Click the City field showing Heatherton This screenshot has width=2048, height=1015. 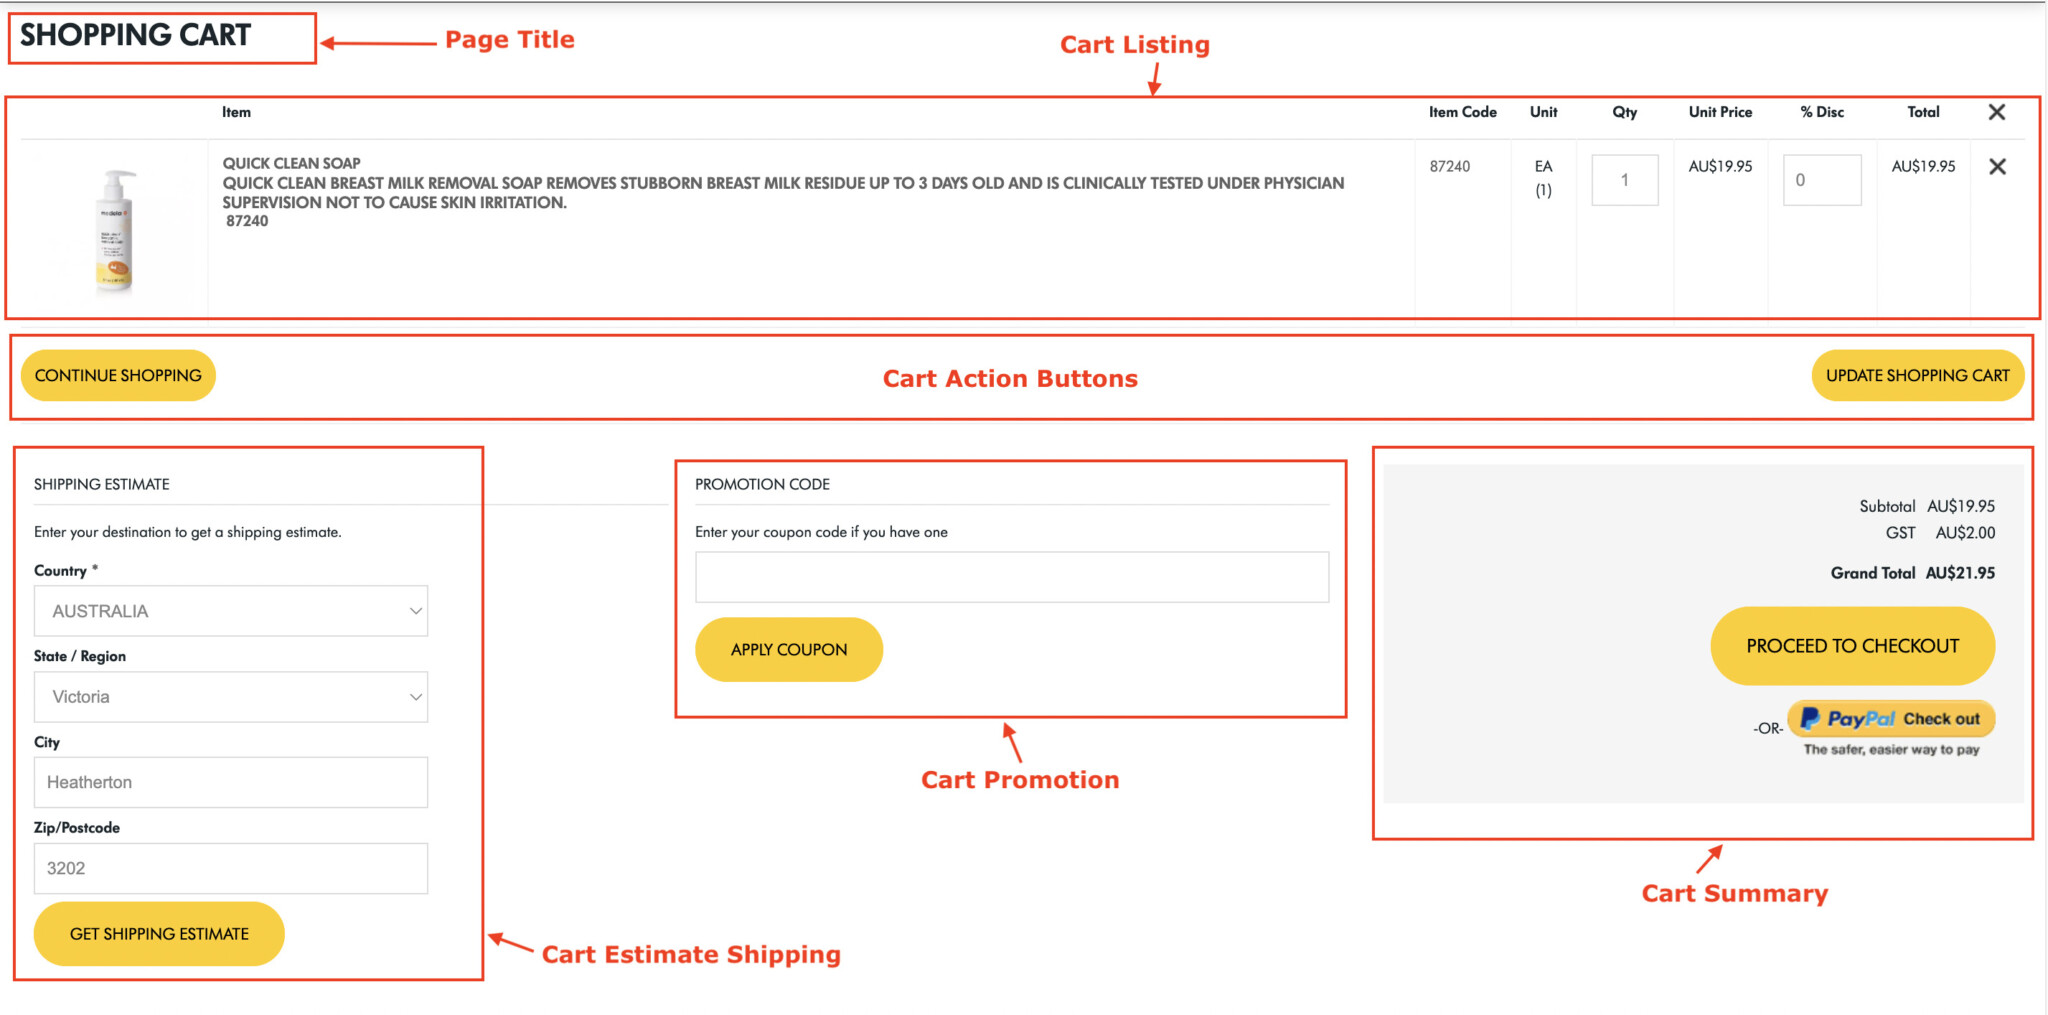pyautogui.click(x=230, y=782)
